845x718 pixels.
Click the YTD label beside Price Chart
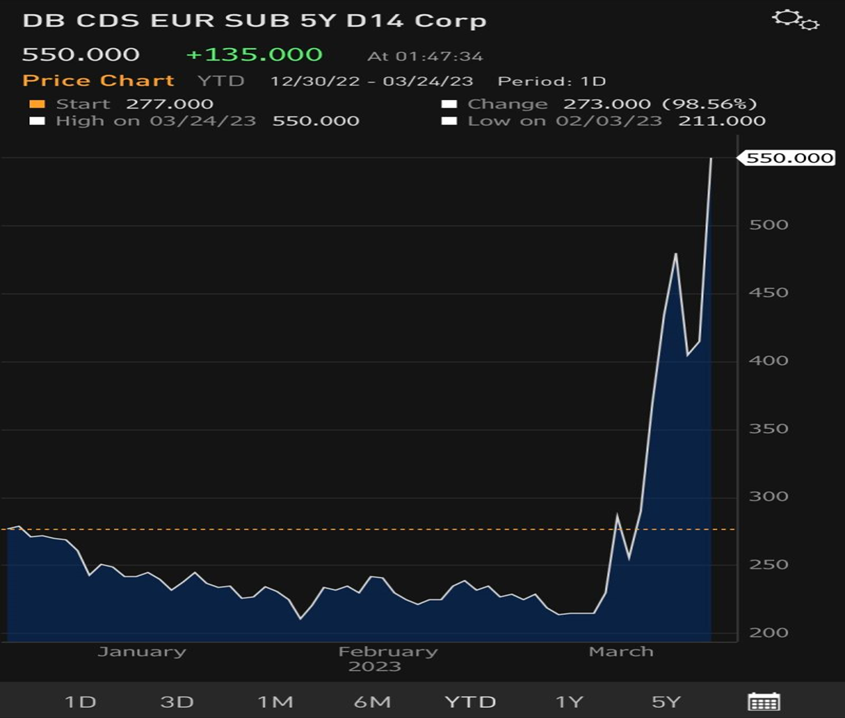(221, 81)
